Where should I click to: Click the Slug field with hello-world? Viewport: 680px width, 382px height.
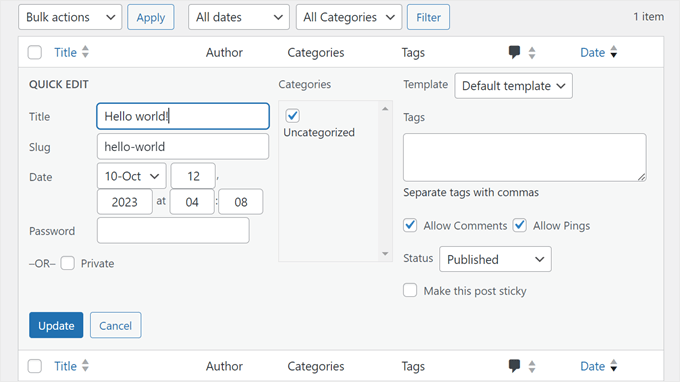(183, 147)
